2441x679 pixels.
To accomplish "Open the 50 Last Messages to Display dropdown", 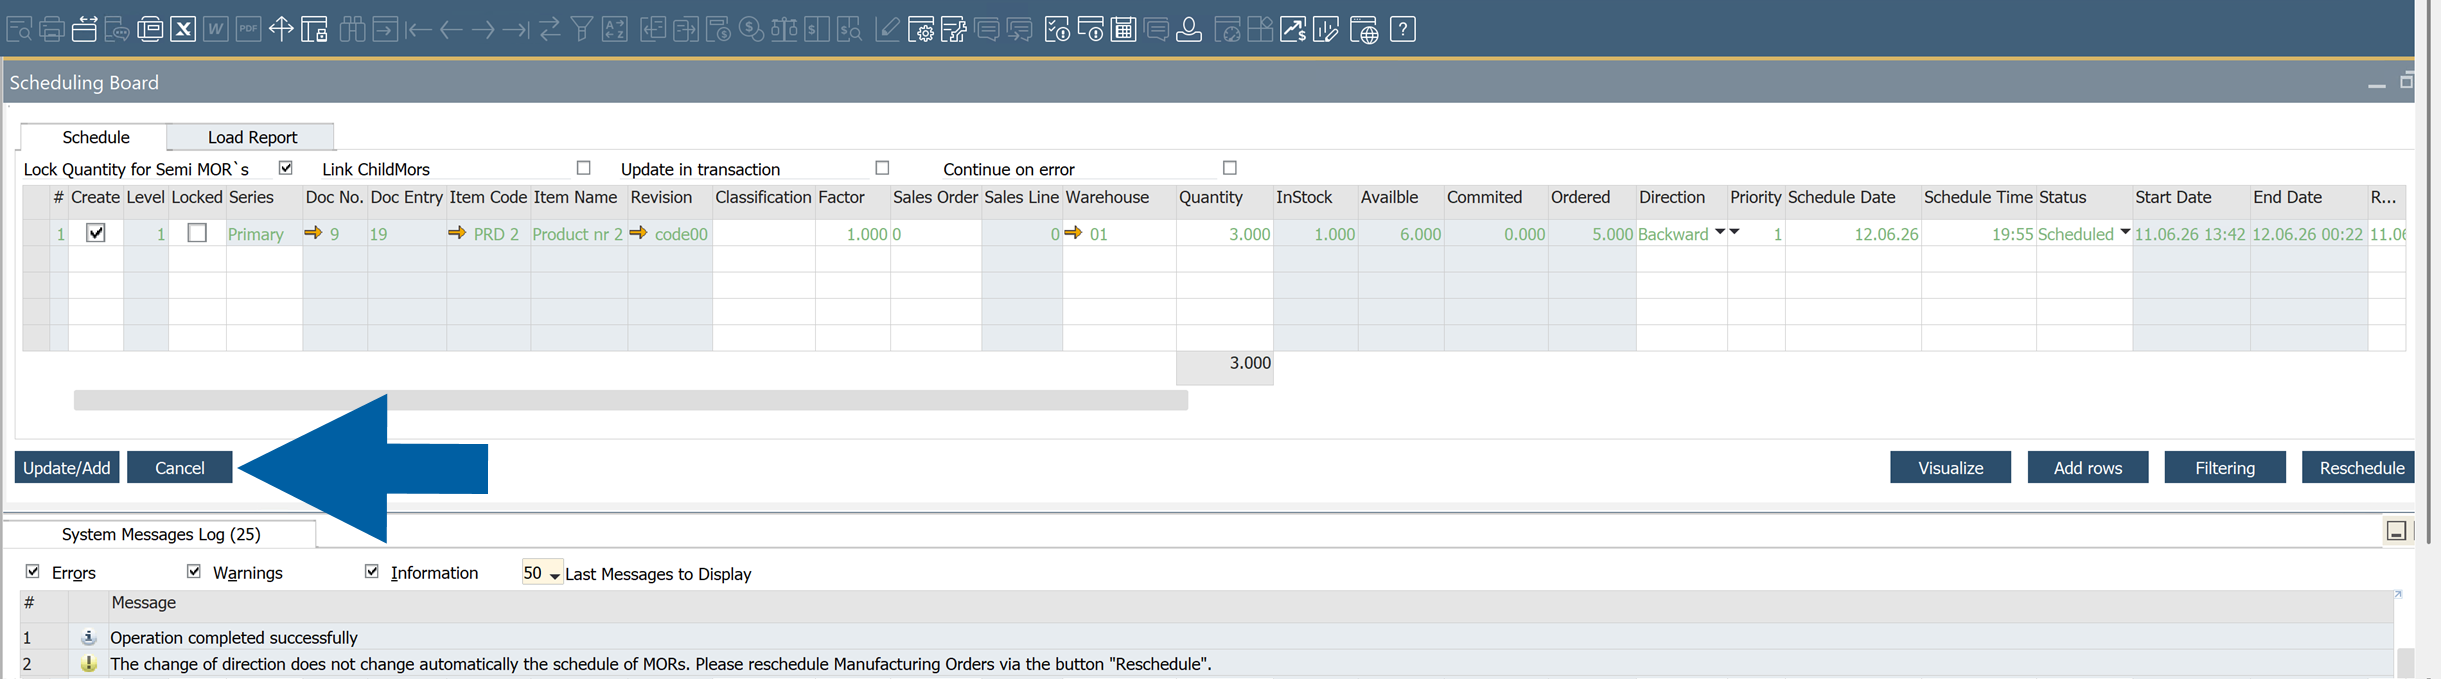I will point(555,575).
